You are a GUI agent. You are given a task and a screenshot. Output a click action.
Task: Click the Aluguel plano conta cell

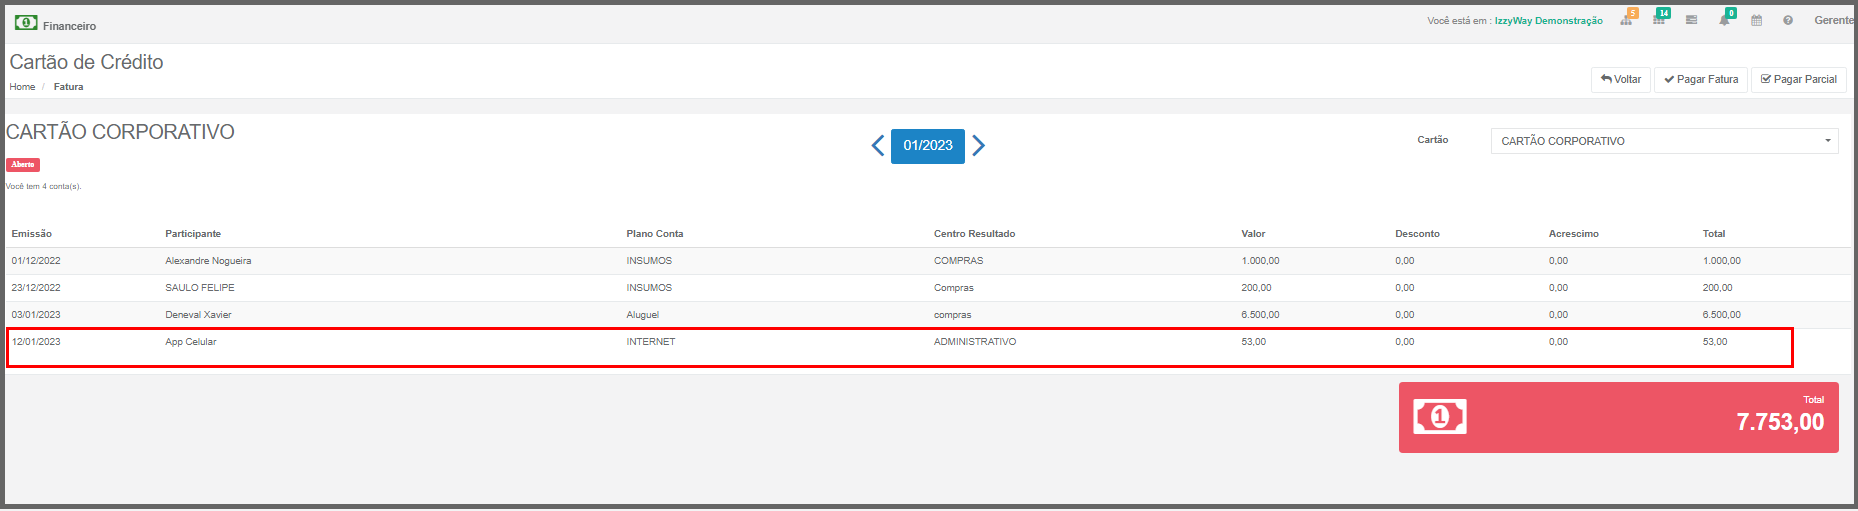[x=642, y=315]
